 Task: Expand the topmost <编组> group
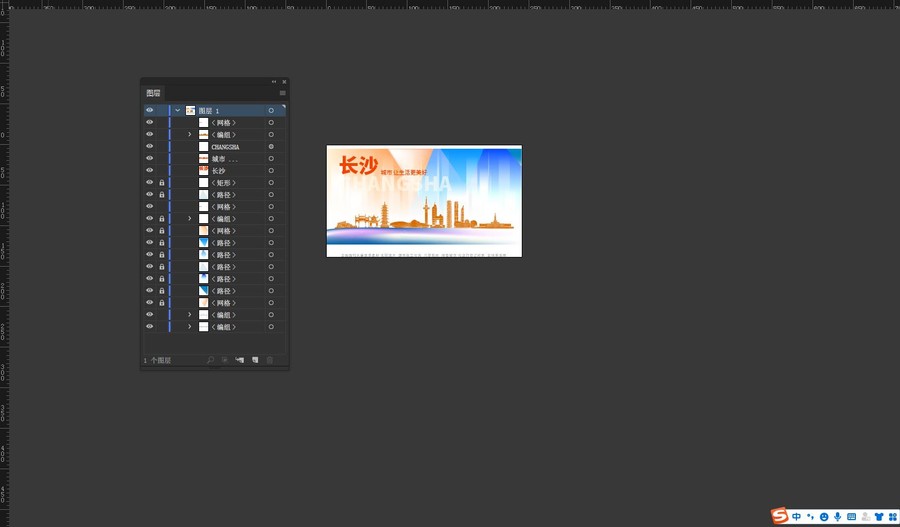tap(189, 134)
